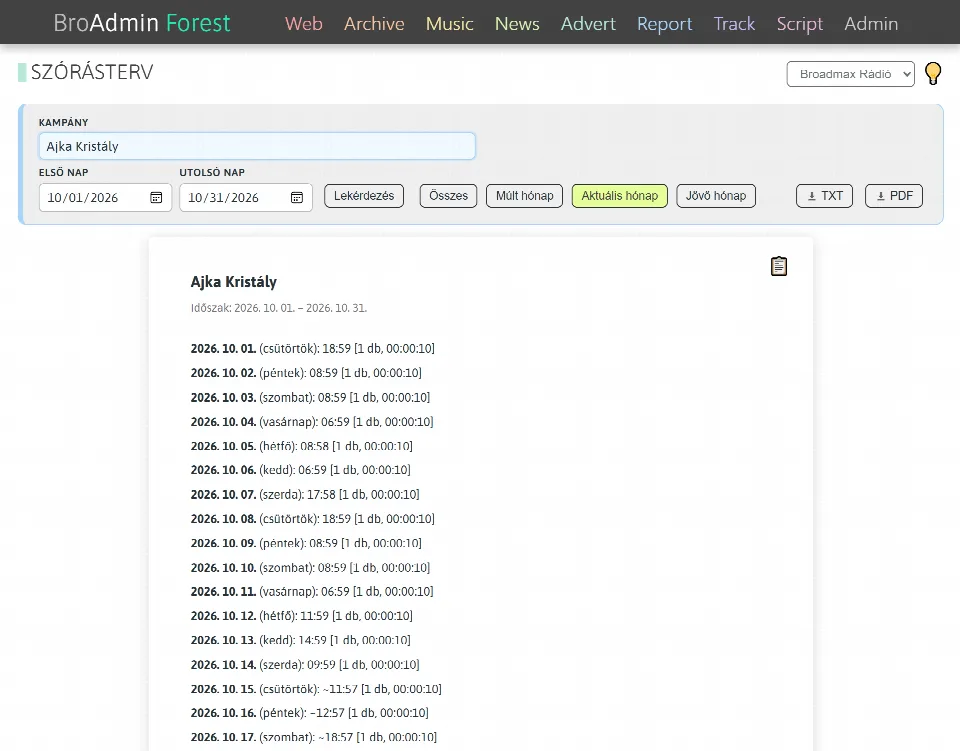This screenshot has width=960, height=751.
Task: Click the SZÓRÁSTERV page title
Action: click(92, 72)
